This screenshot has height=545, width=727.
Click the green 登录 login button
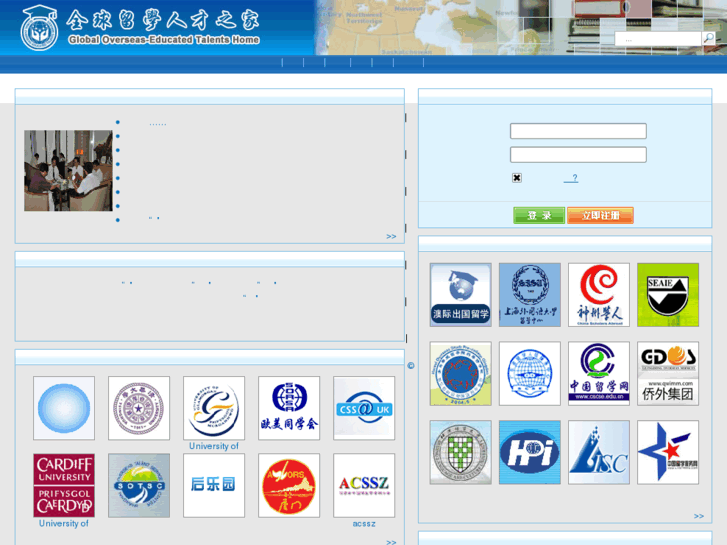539,215
